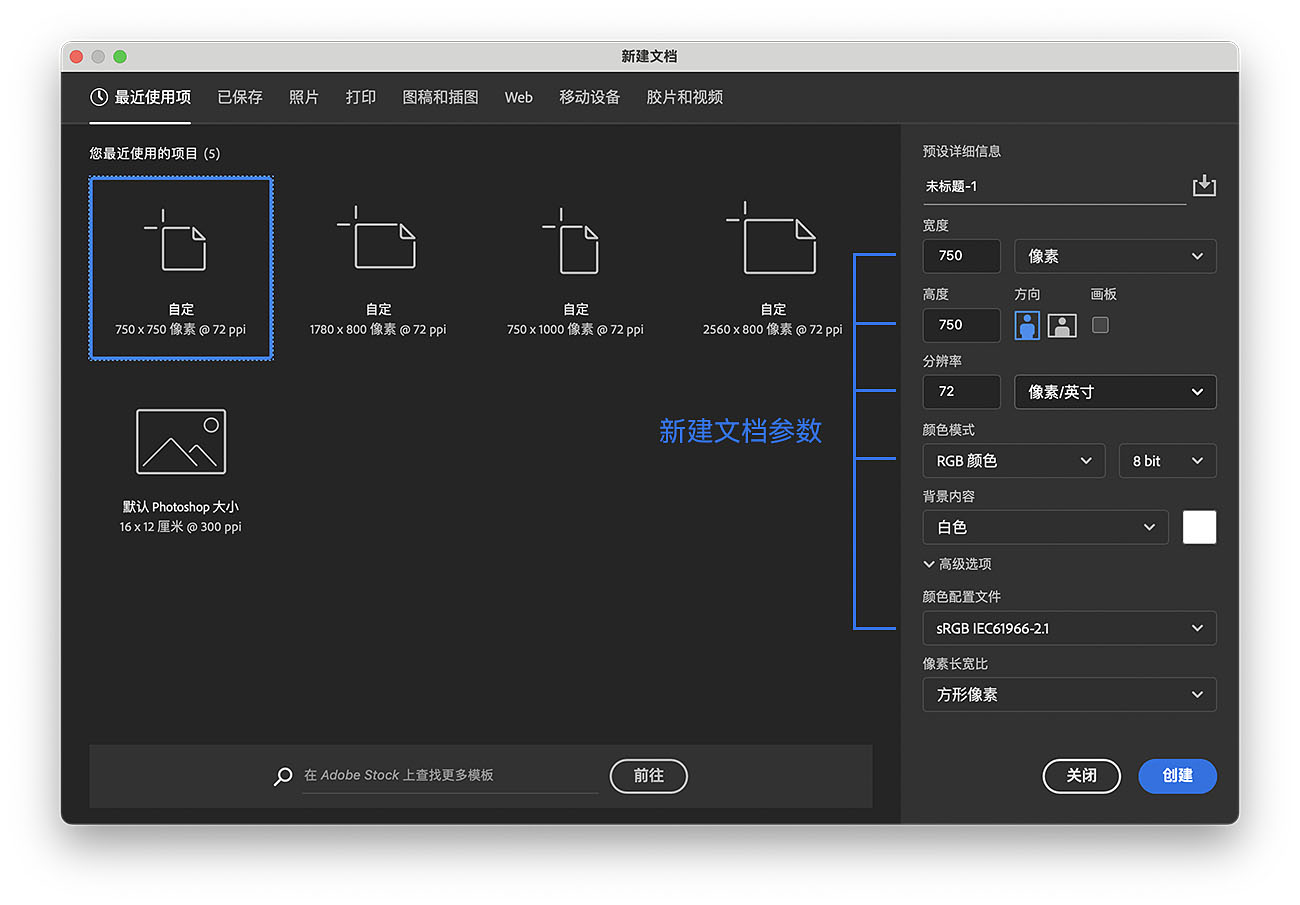Image resolution: width=1300 pixels, height=905 pixels.
Task: Open the 默认 Photoshop 大小 preset
Action: (x=180, y=440)
